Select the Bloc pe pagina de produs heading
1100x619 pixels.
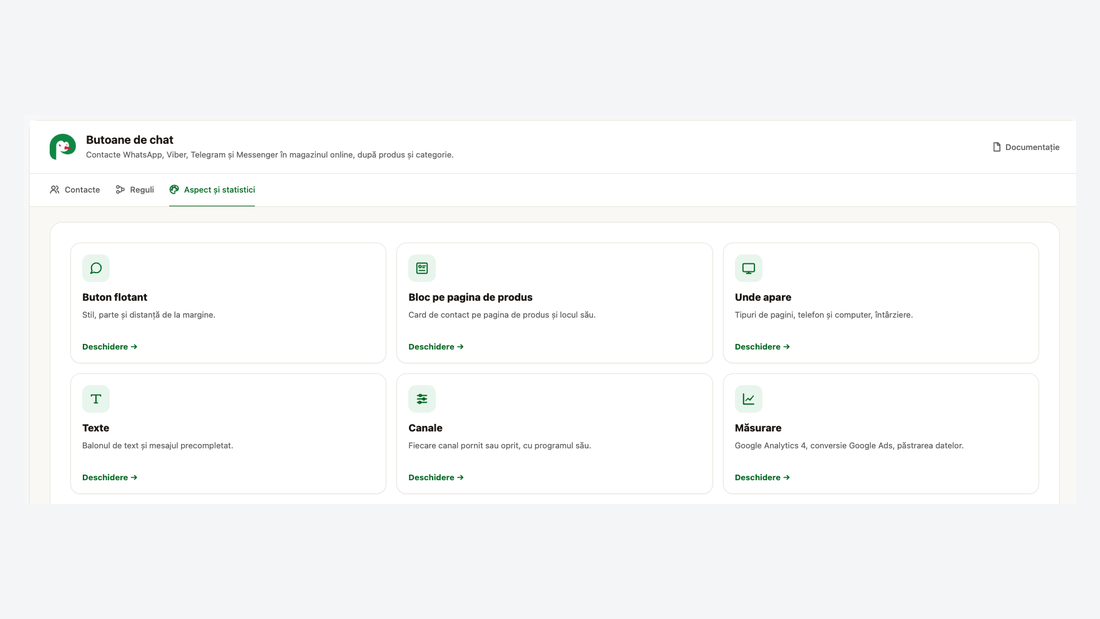coord(470,297)
